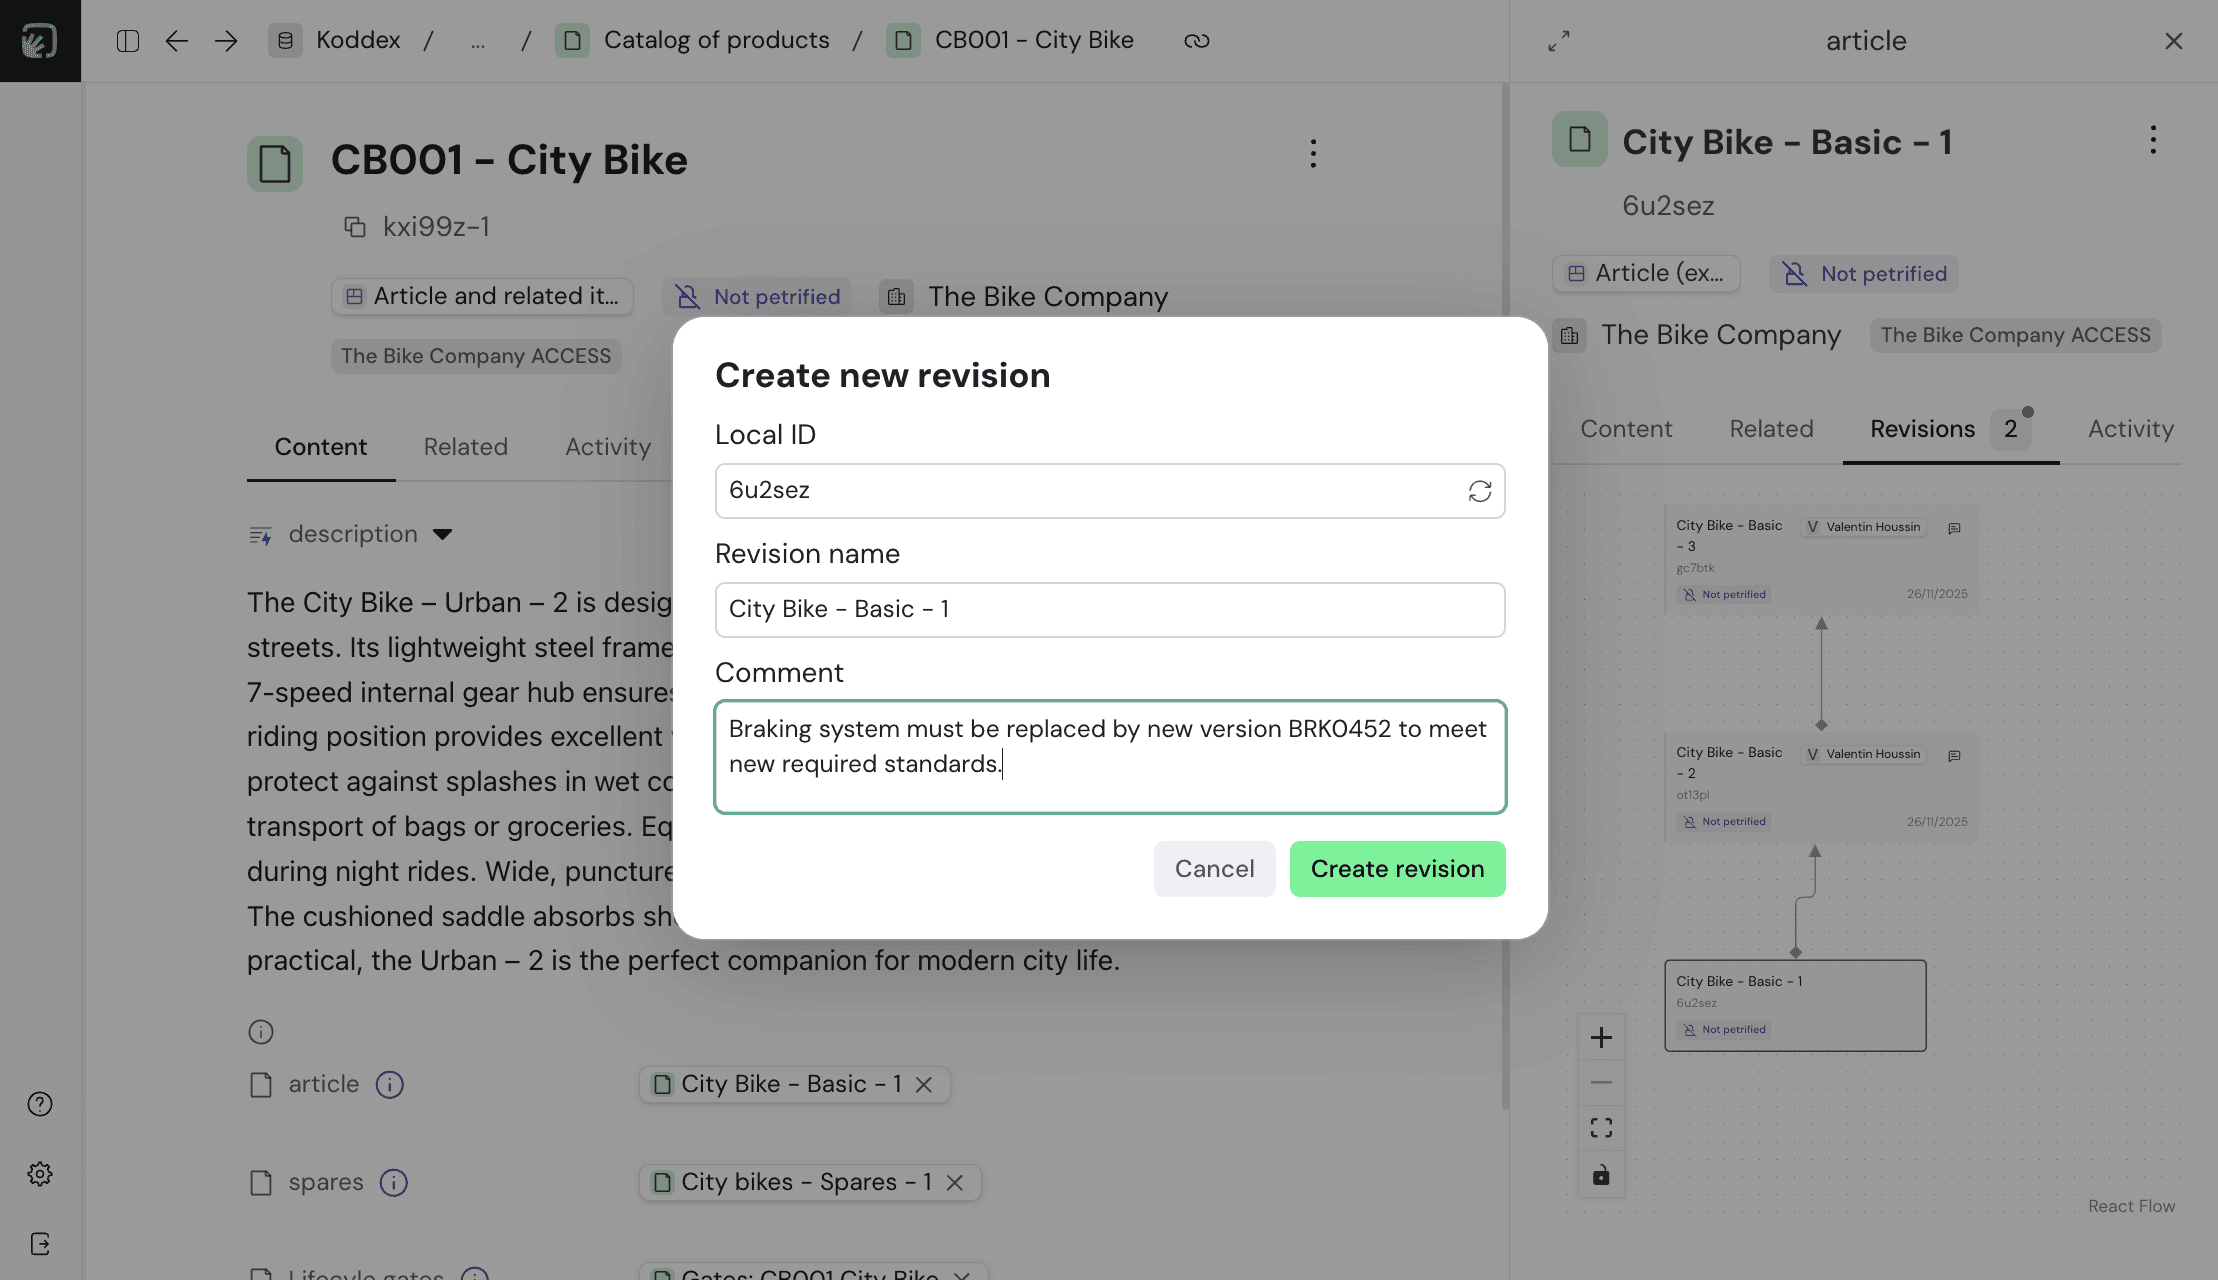The height and width of the screenshot is (1280, 2218).
Task: Zoom in on the revisions graph
Action: point(1601,1038)
